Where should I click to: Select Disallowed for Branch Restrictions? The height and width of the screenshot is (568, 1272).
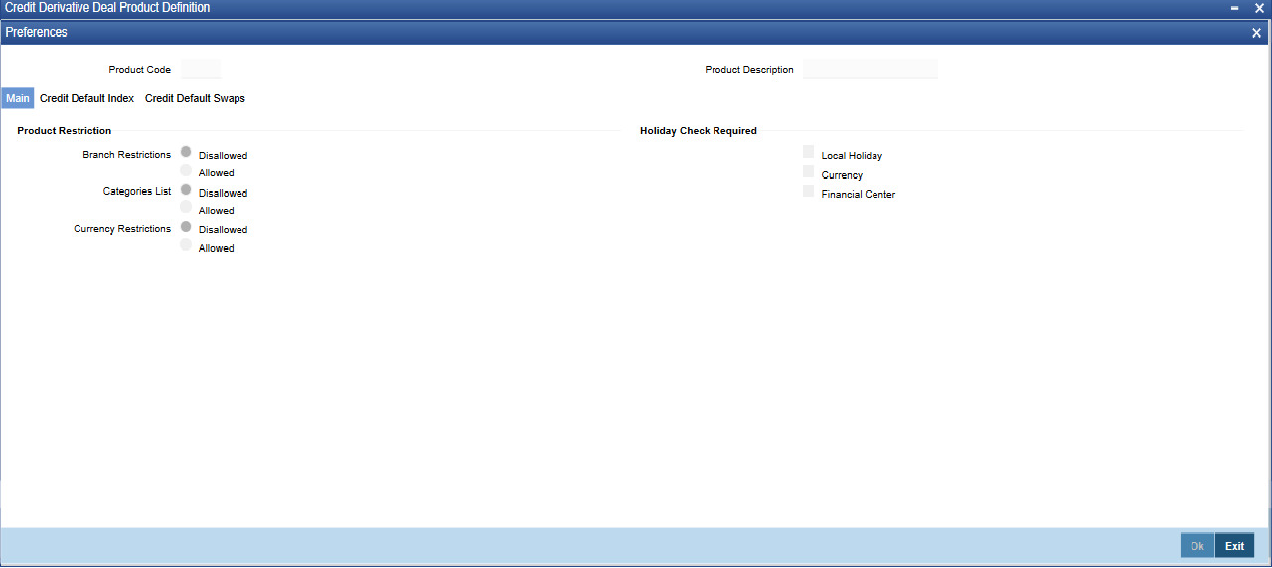(186, 152)
